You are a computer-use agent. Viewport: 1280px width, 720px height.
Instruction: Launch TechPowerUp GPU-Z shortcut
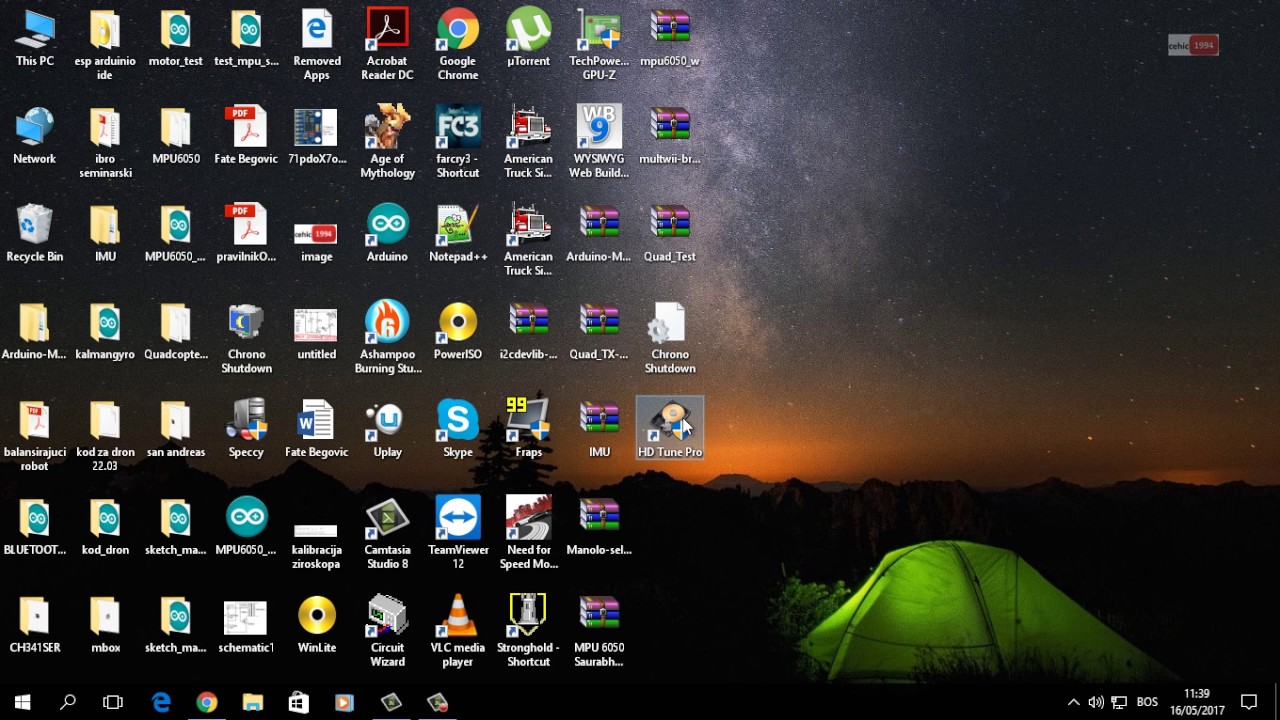click(599, 46)
